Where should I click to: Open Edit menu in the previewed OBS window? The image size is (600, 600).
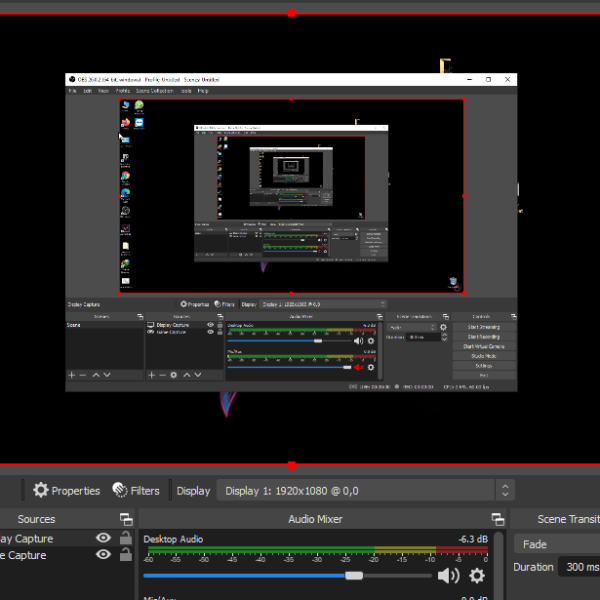point(88,91)
